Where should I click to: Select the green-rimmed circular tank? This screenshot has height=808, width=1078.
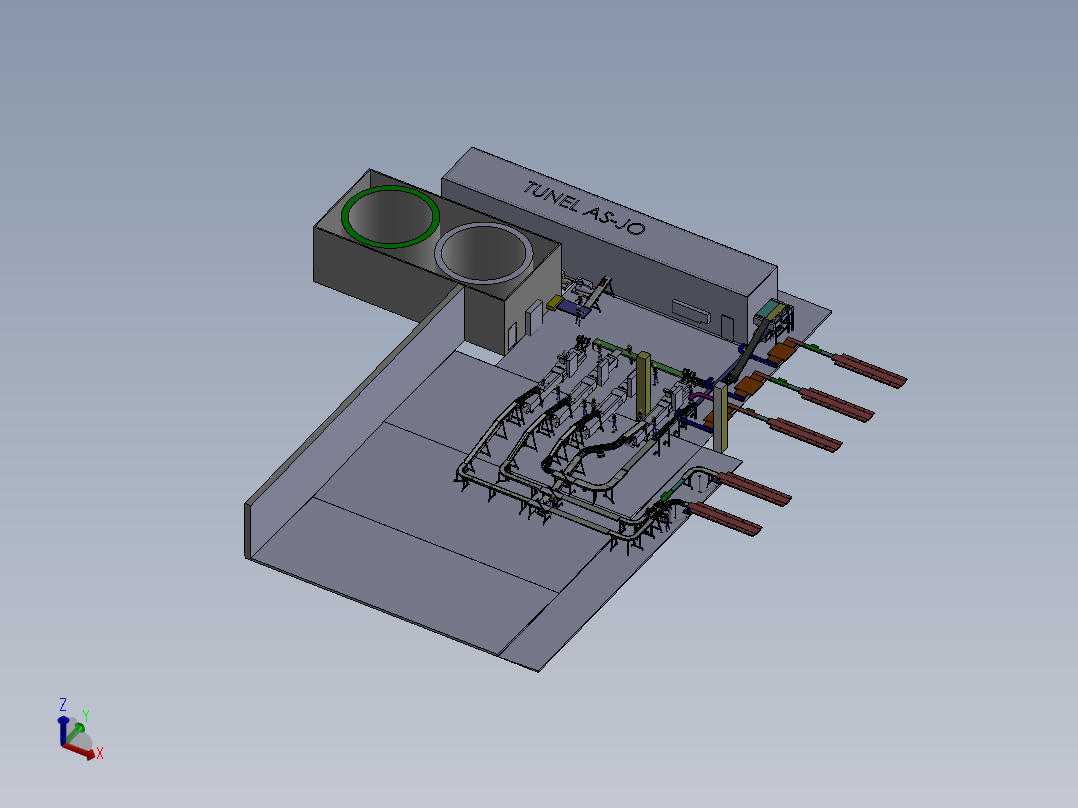[x=390, y=216]
